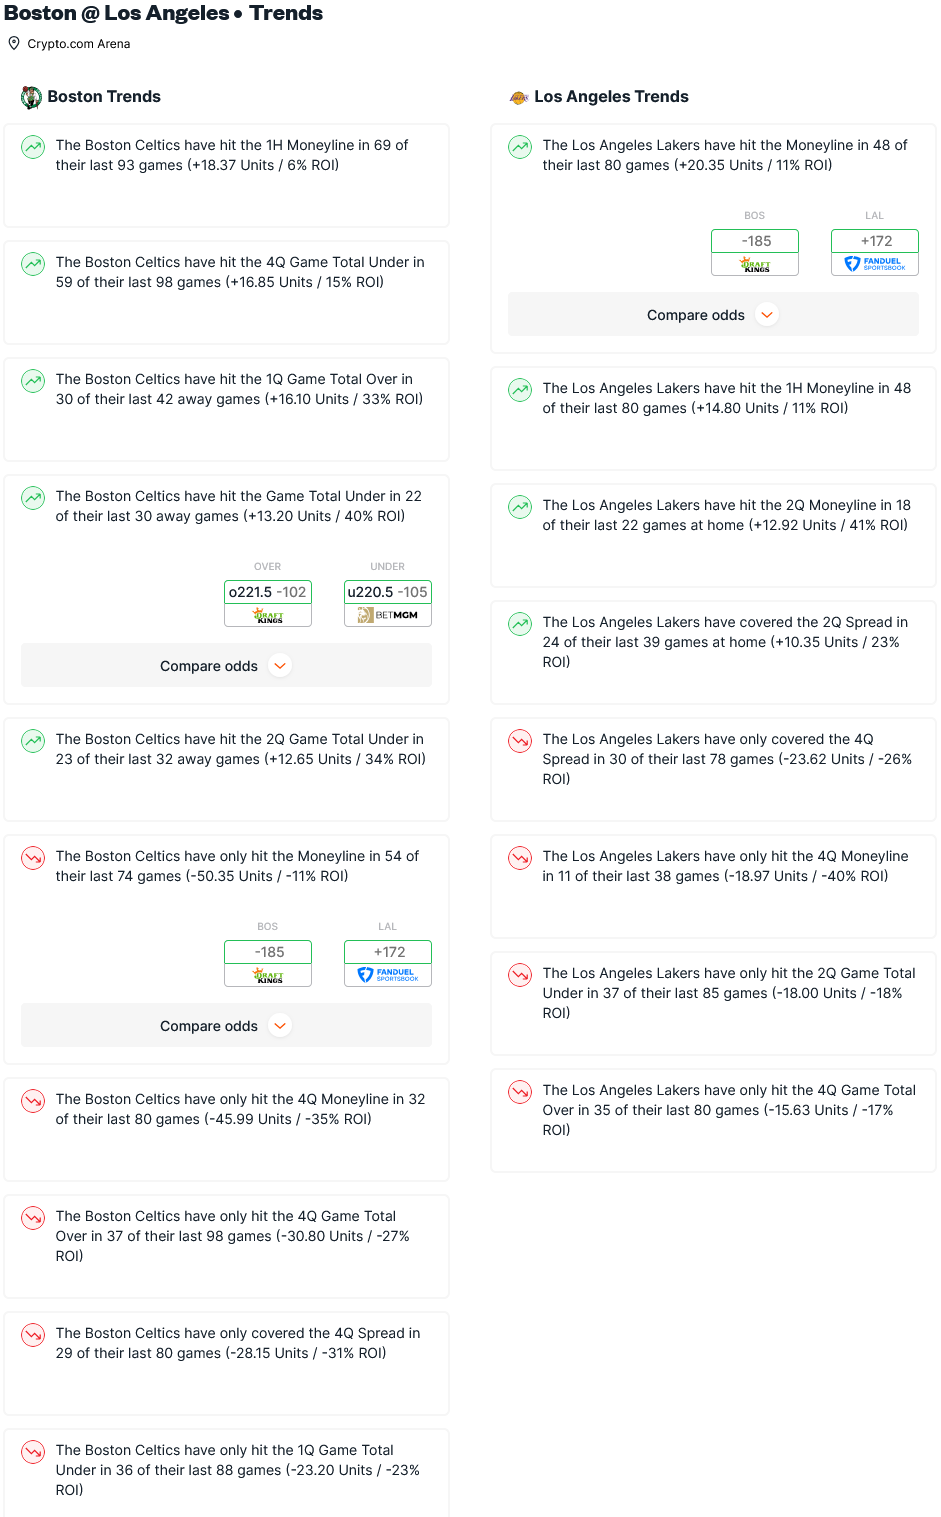Image resolution: width=941 pixels, height=1517 pixels.
Task: Click the Boston Celtics logo icon
Action: [32, 97]
